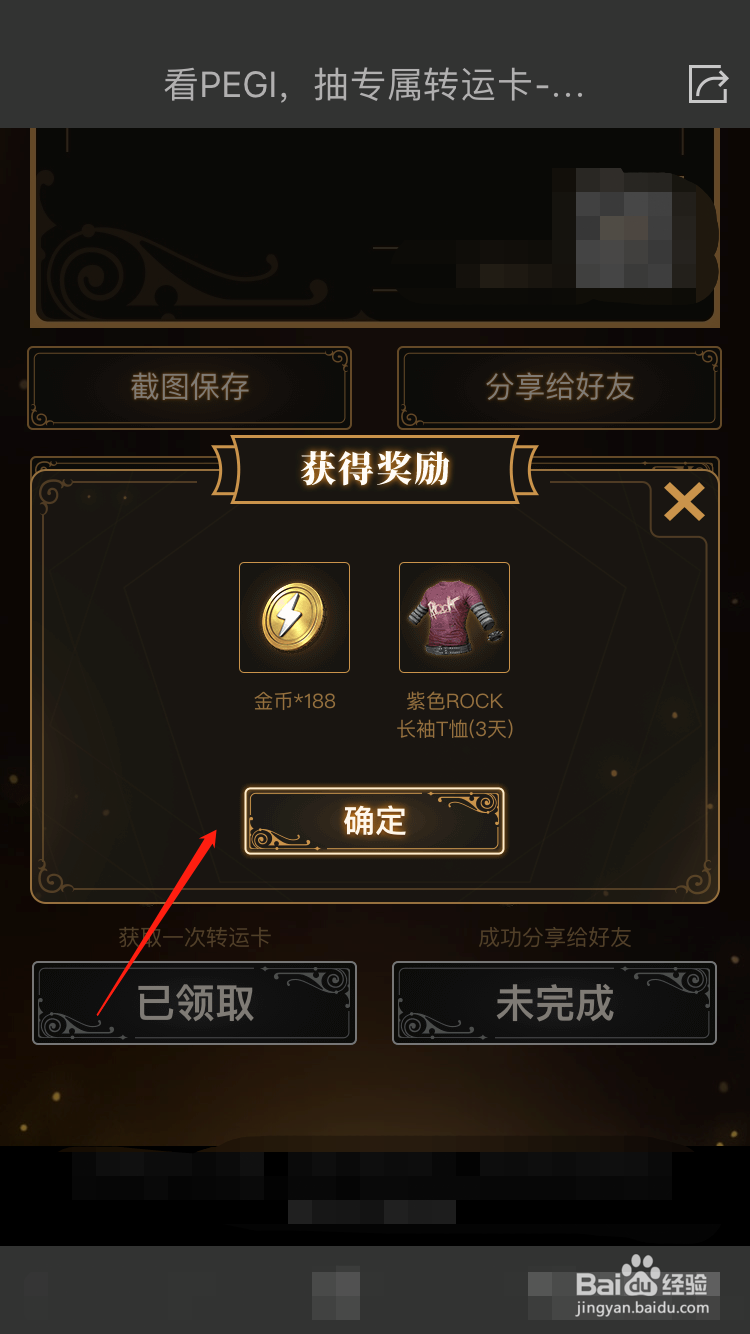
Task: Tap the transfer card image at top
Action: coord(375,227)
